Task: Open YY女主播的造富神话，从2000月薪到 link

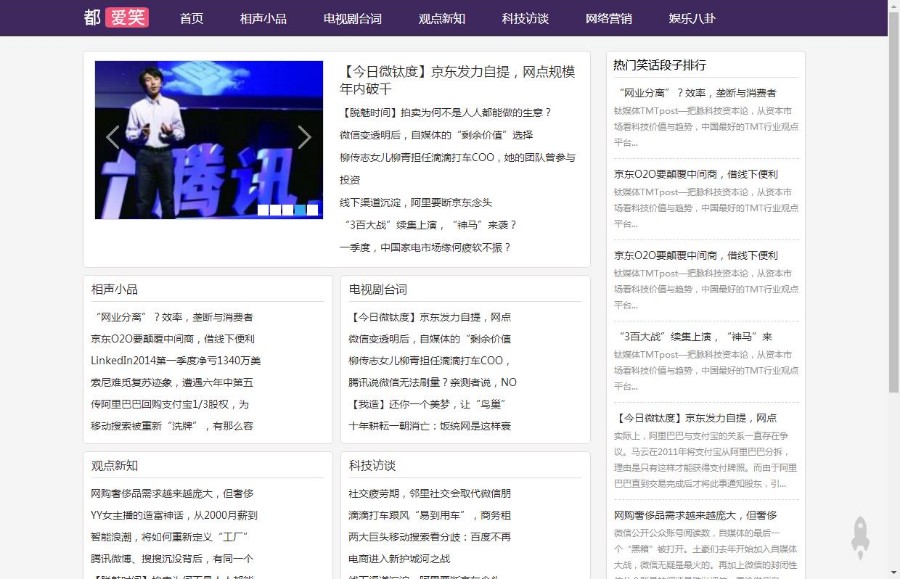Action: pos(174,515)
